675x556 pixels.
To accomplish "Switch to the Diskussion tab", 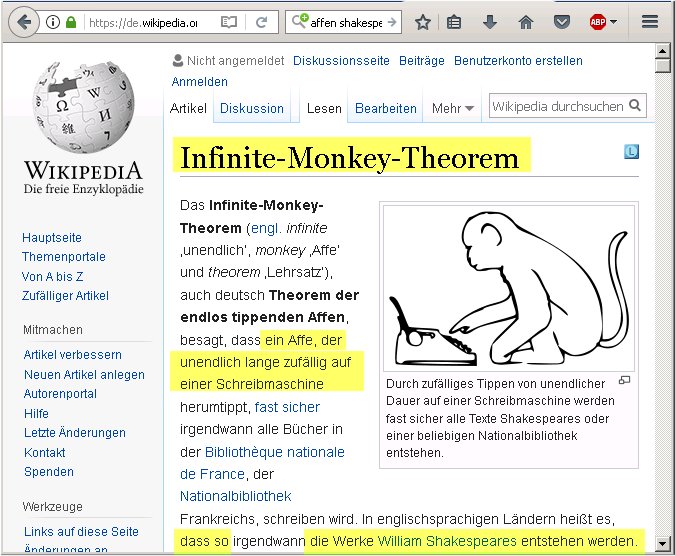I will tap(252, 108).
